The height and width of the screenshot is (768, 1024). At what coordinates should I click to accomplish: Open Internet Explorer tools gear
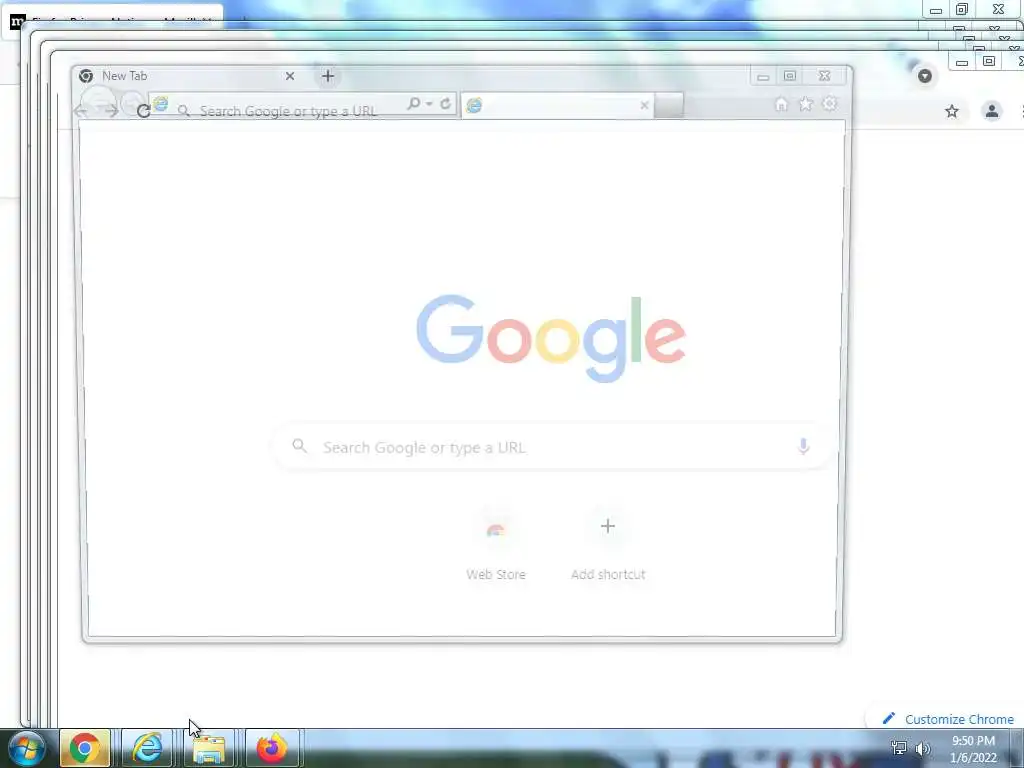(829, 103)
